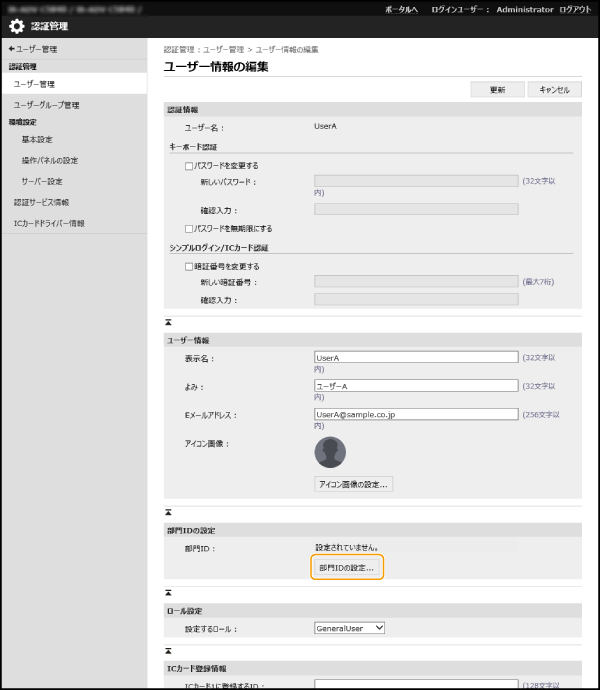Click the collapse arrow above ICカード登録情報 section

pos(168,650)
